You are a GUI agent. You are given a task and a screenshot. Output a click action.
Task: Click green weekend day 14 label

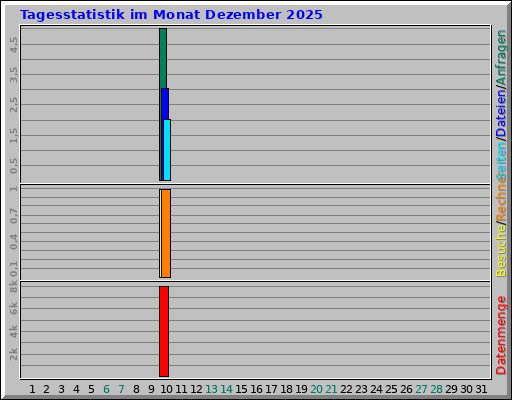[x=226, y=389]
